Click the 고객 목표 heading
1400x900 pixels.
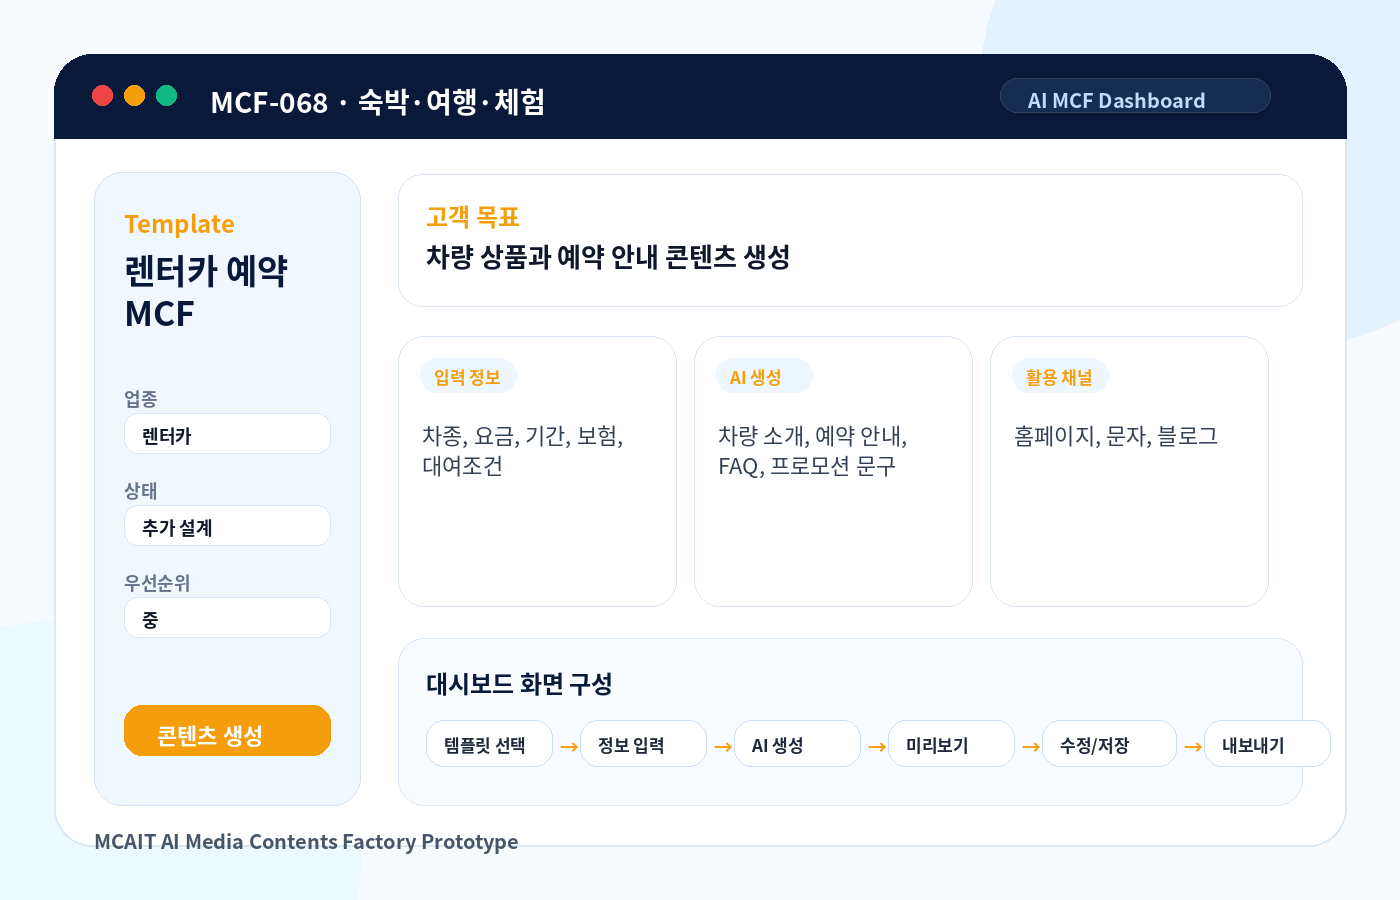click(x=473, y=217)
